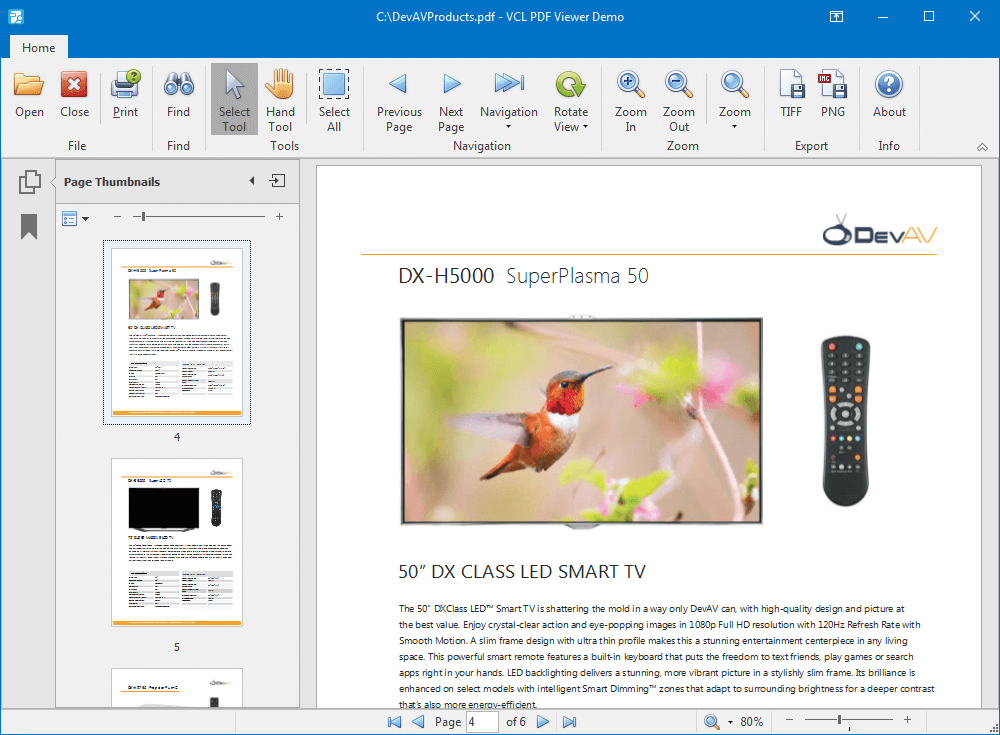Viewport: 1000px width, 735px height.
Task: Open the Find binoculars tool
Action: click(x=179, y=96)
